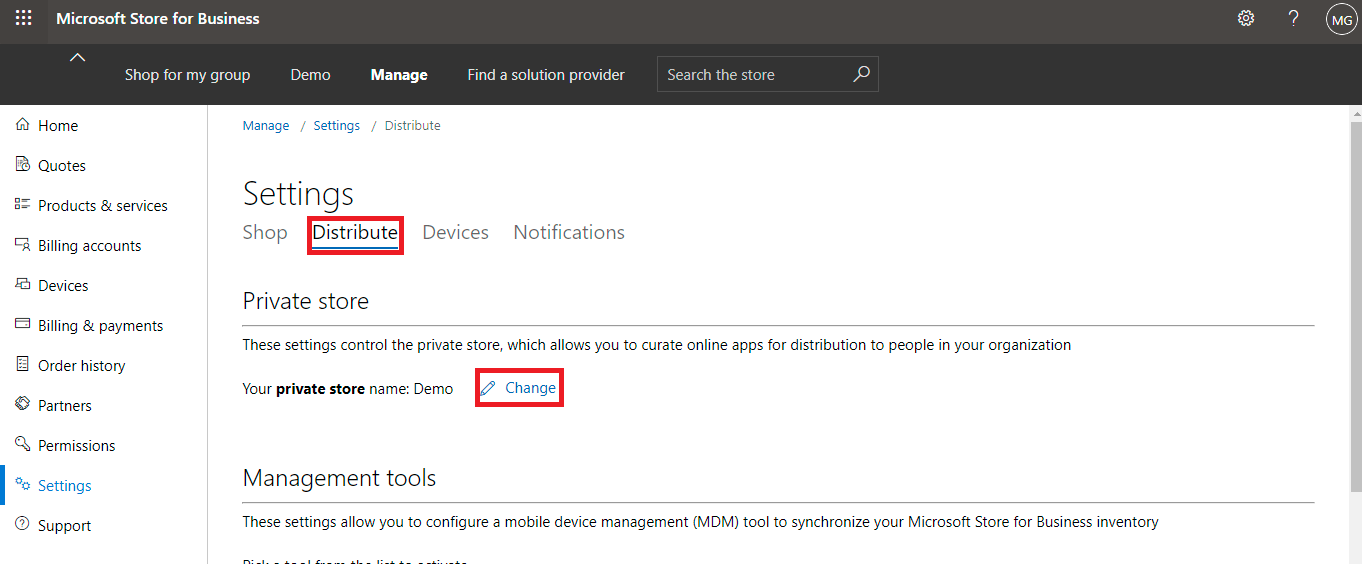Click the Products & services sidebar icon
Image resolution: width=1362 pixels, height=564 pixels.
tap(23, 204)
